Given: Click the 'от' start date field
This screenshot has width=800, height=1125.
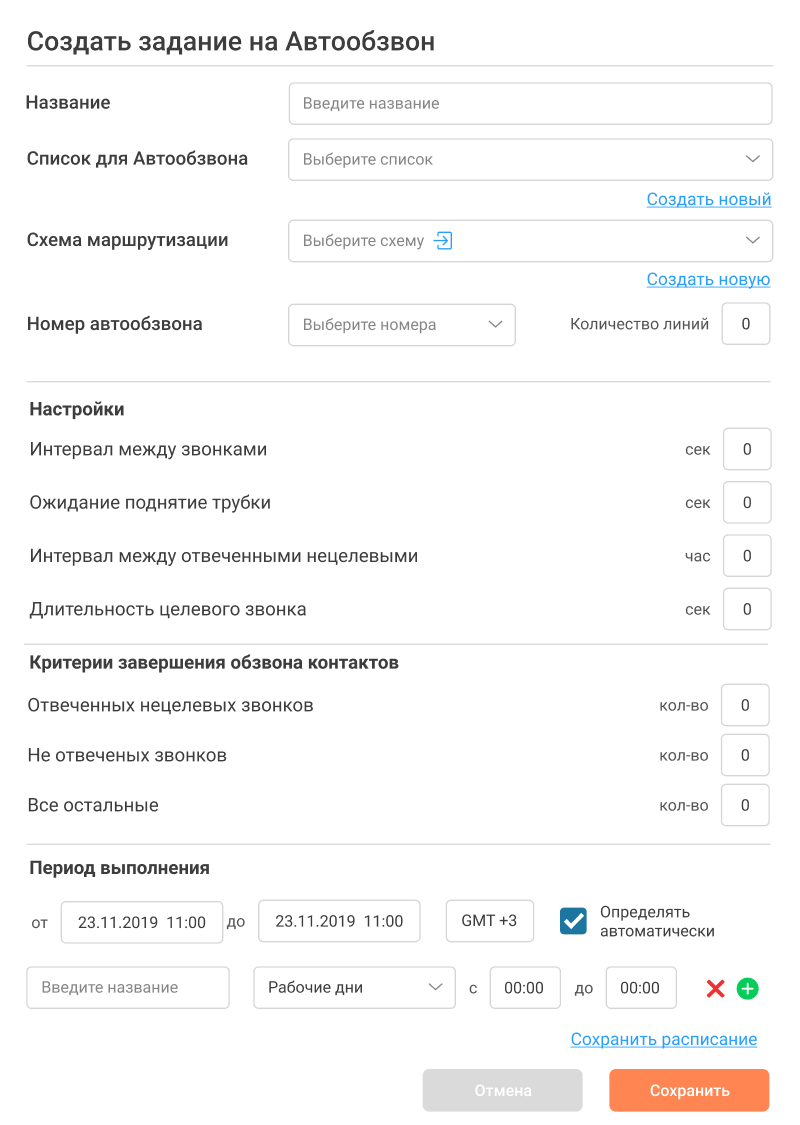Looking at the screenshot, I should [x=141, y=922].
